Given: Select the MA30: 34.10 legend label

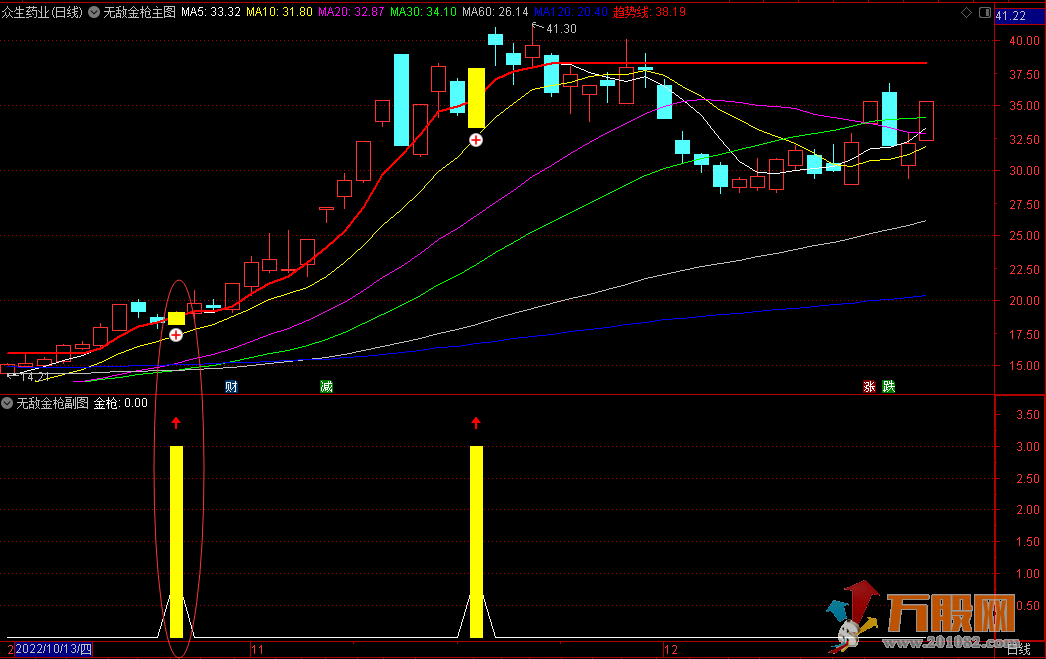Looking at the screenshot, I should [424, 12].
